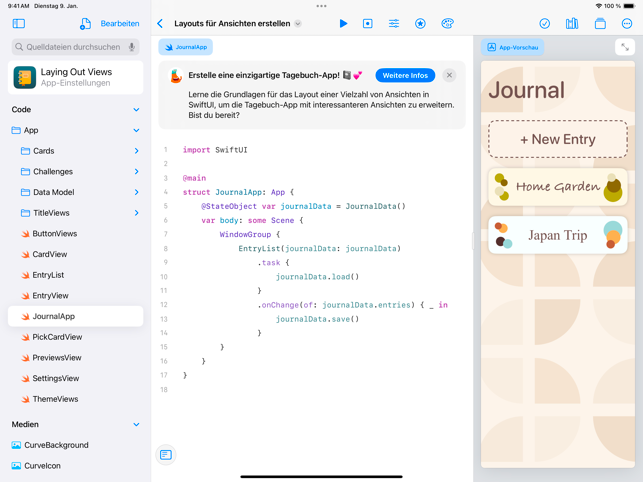Expand the Cards folder
The width and height of the screenshot is (643, 482).
point(136,151)
